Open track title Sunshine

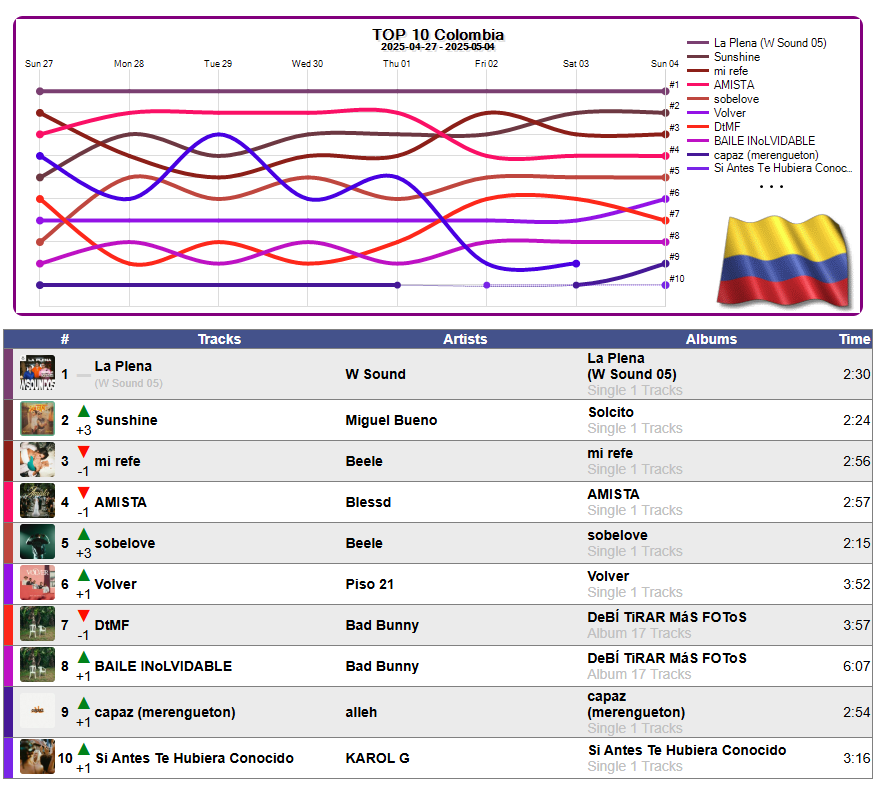click(126, 420)
